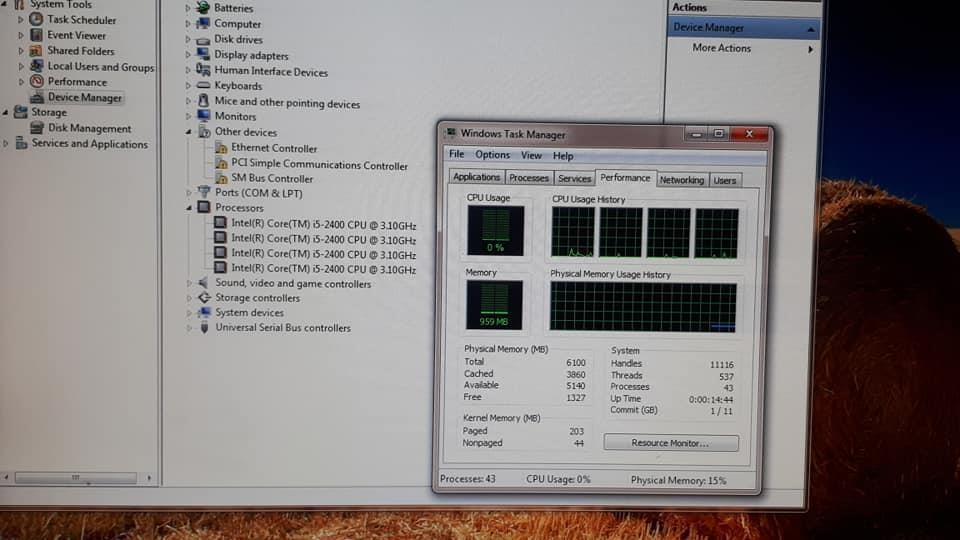Click the System devices icon

(204, 312)
